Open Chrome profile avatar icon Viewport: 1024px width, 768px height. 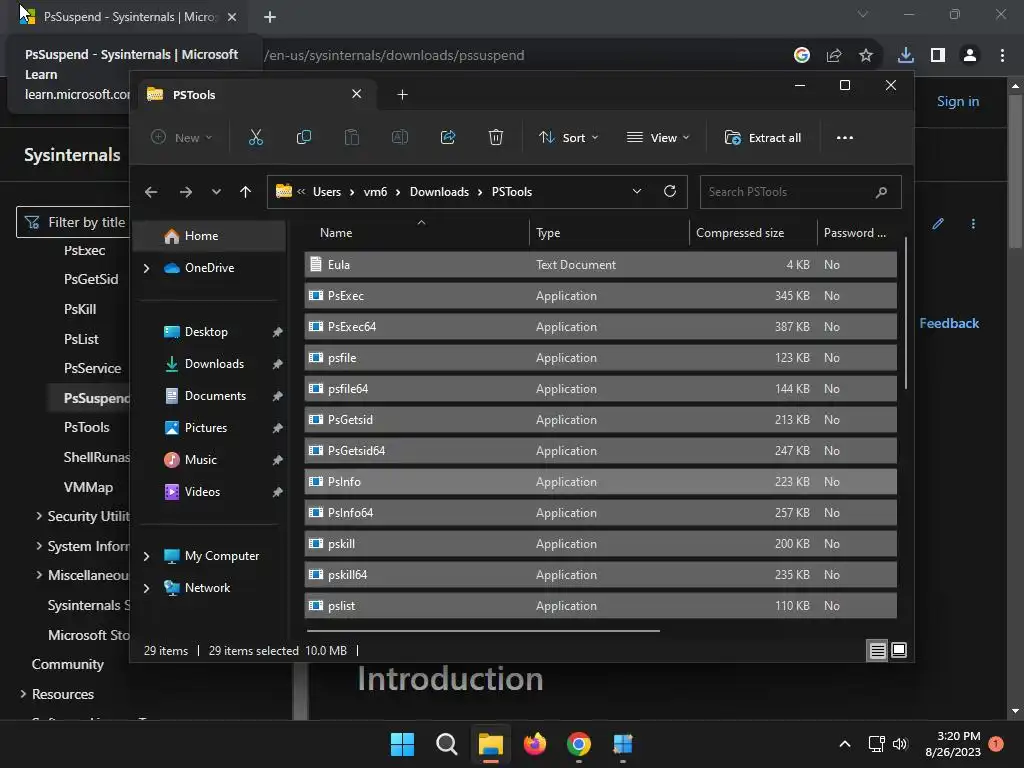970,56
